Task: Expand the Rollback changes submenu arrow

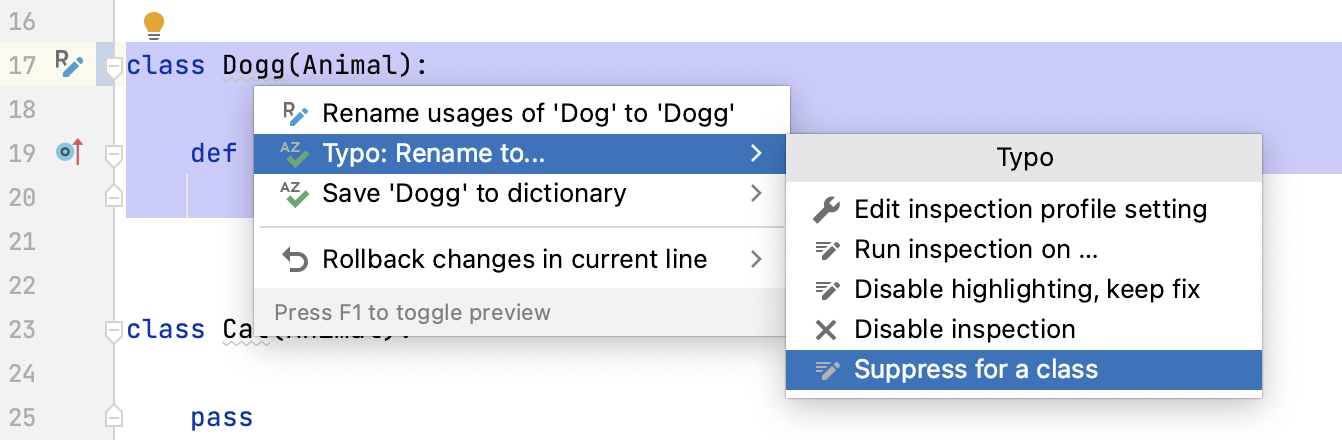Action: (x=756, y=260)
